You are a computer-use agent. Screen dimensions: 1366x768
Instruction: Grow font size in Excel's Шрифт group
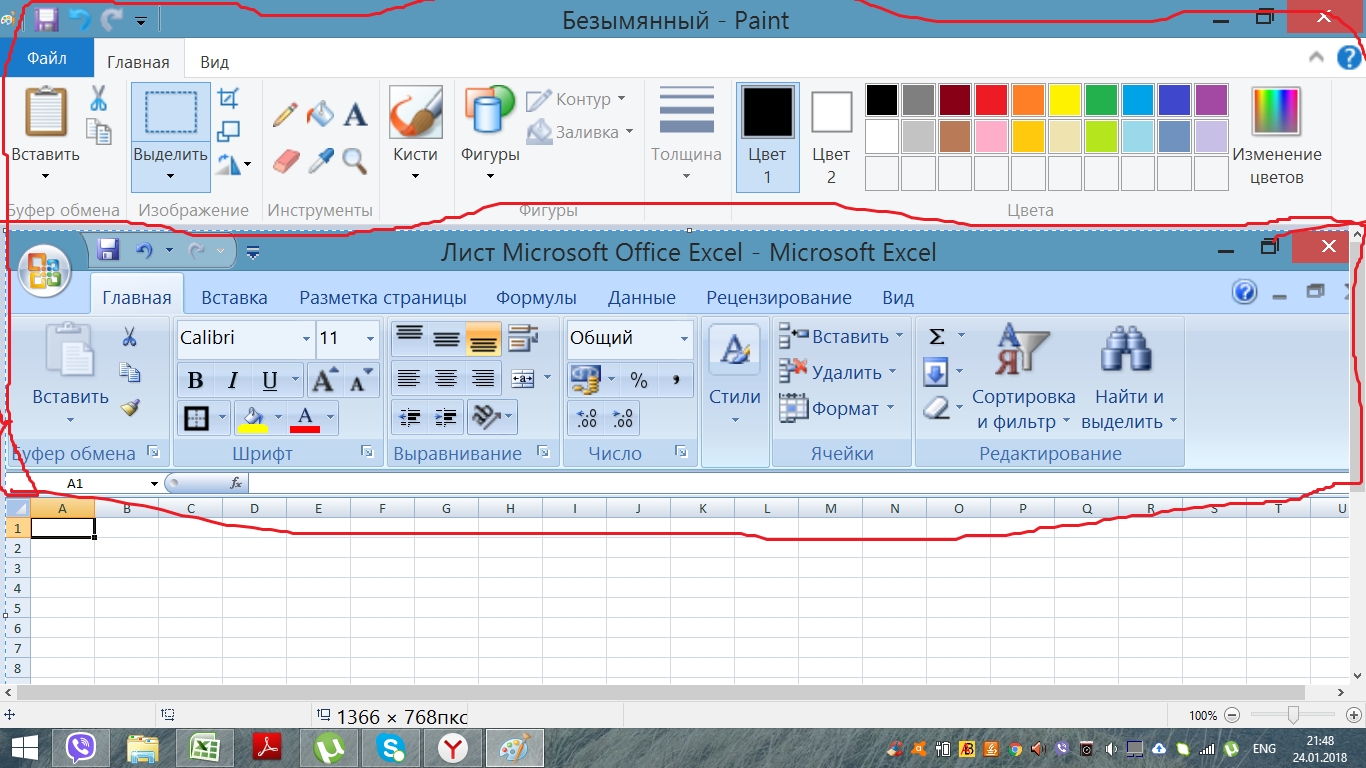(x=325, y=380)
